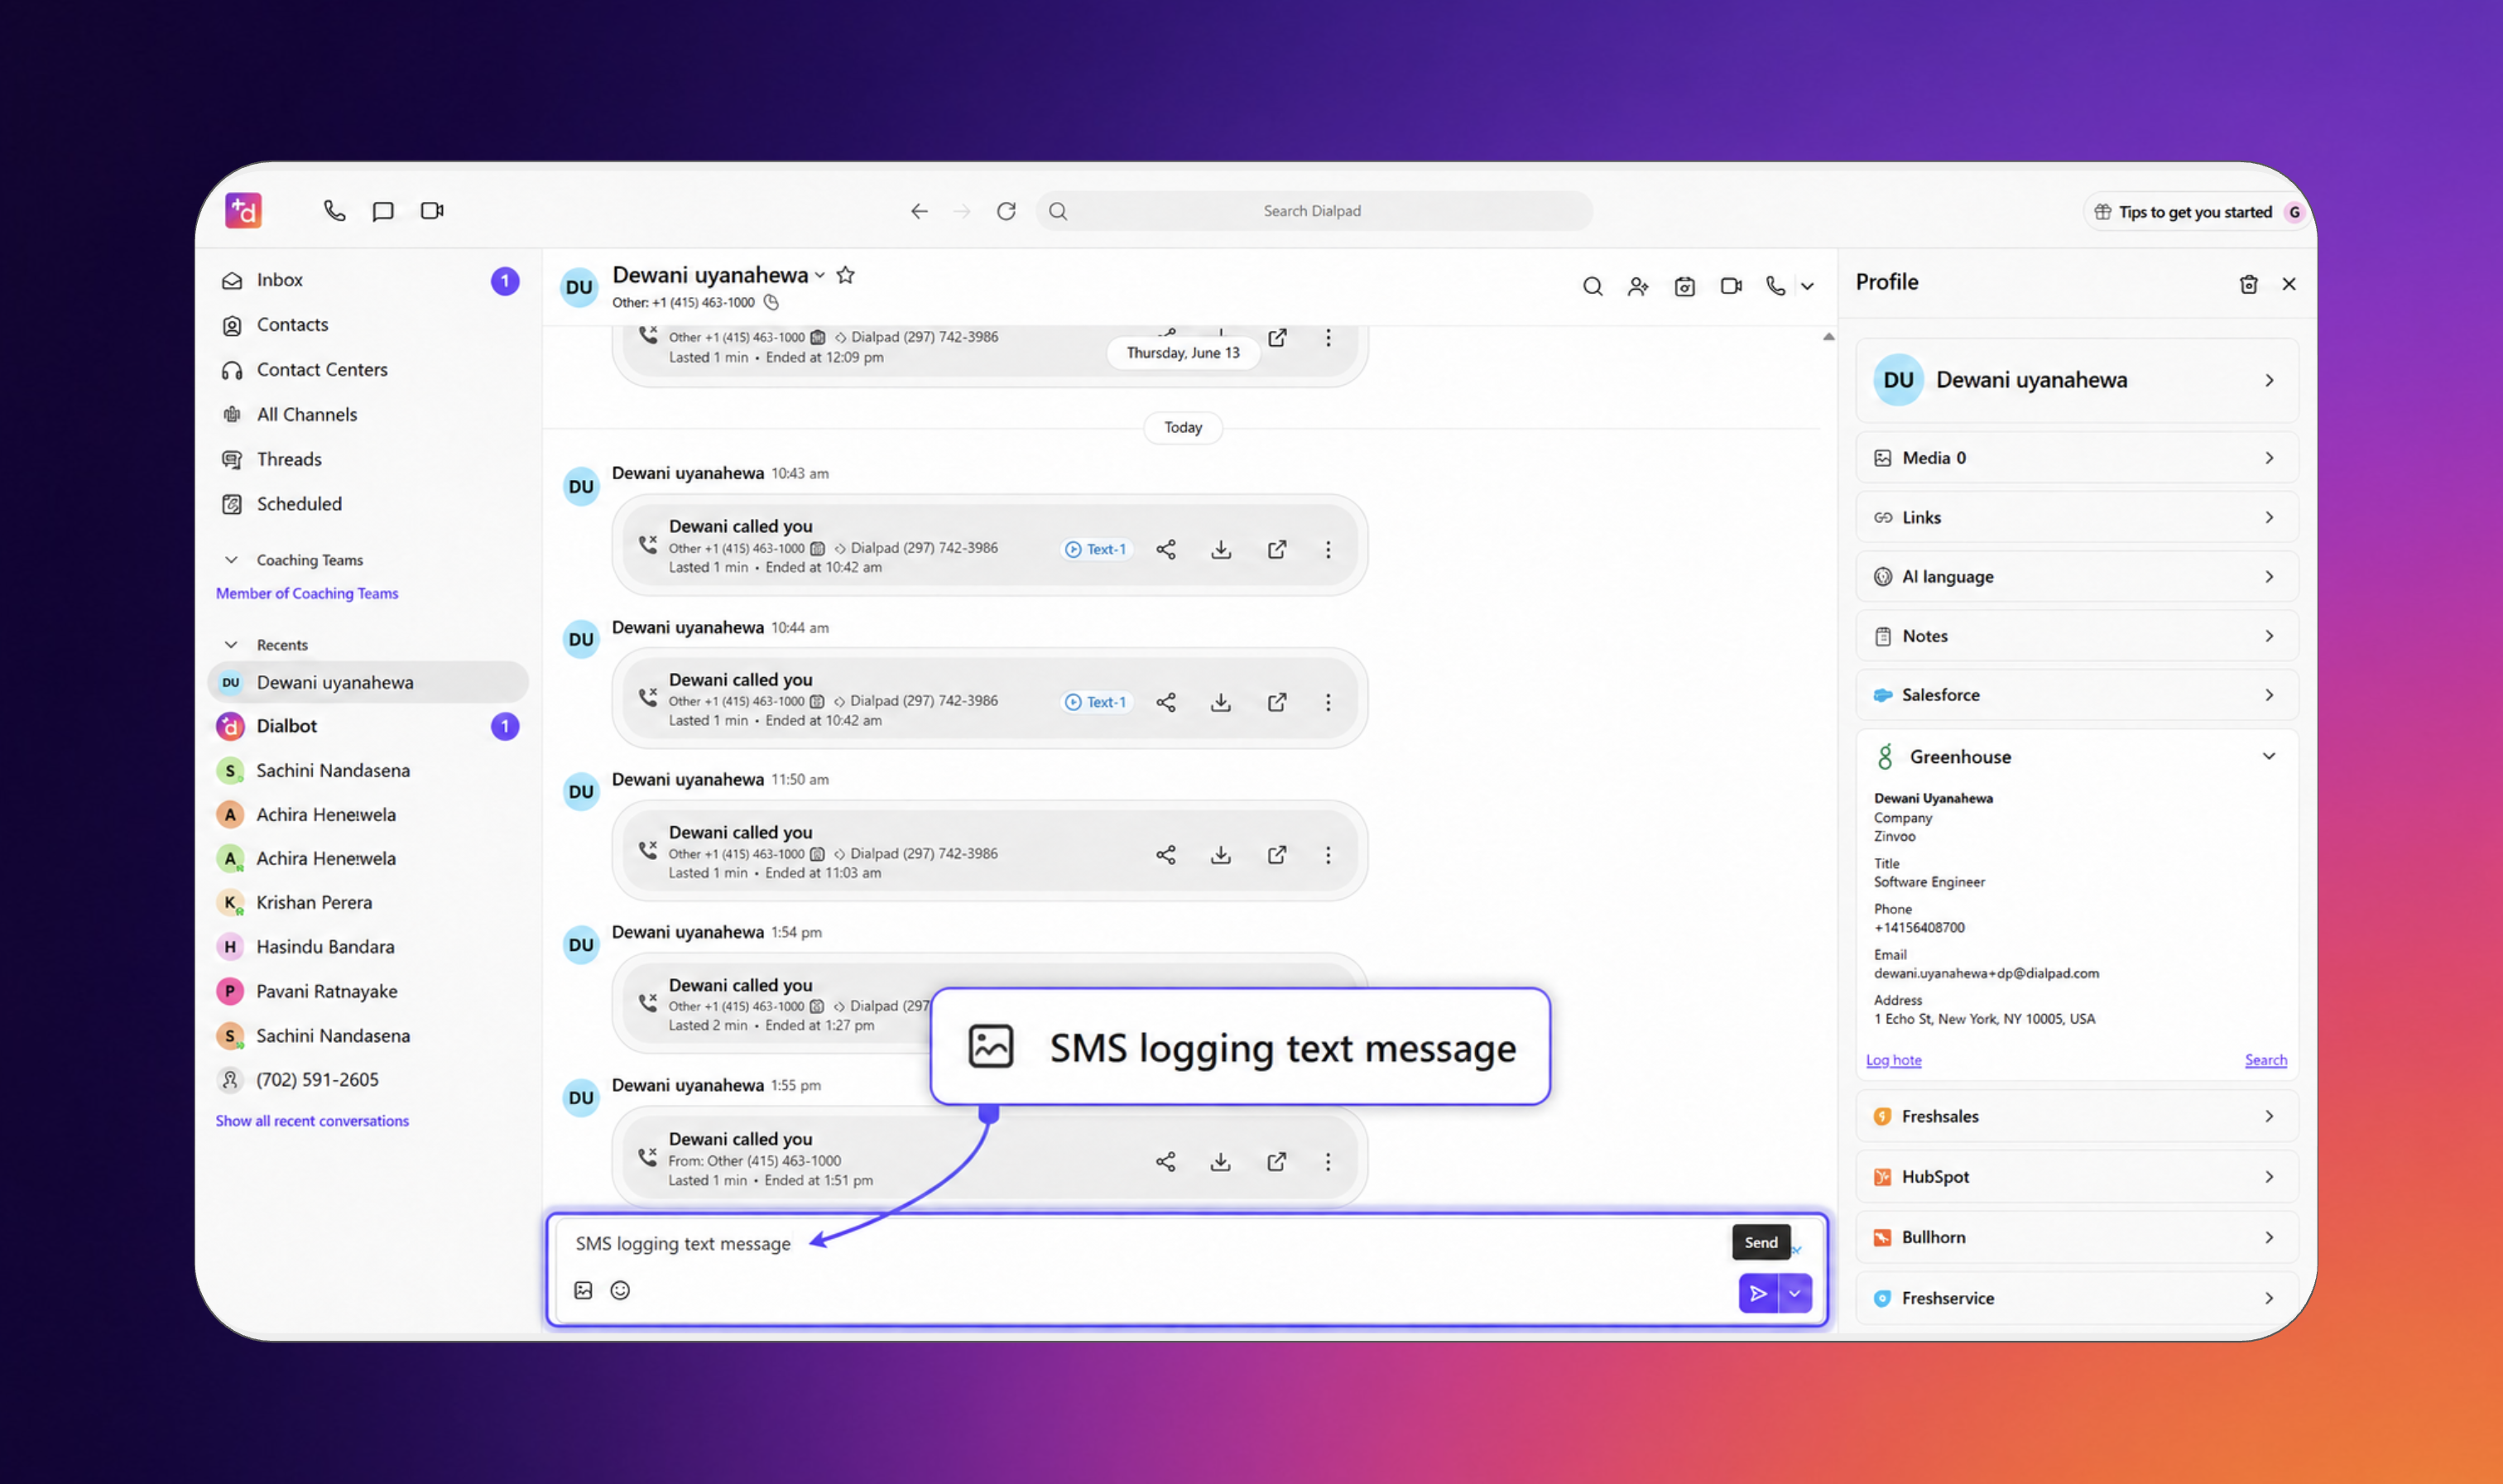Open Inbox in sidebar
The width and height of the screenshot is (2503, 1484).
point(368,280)
